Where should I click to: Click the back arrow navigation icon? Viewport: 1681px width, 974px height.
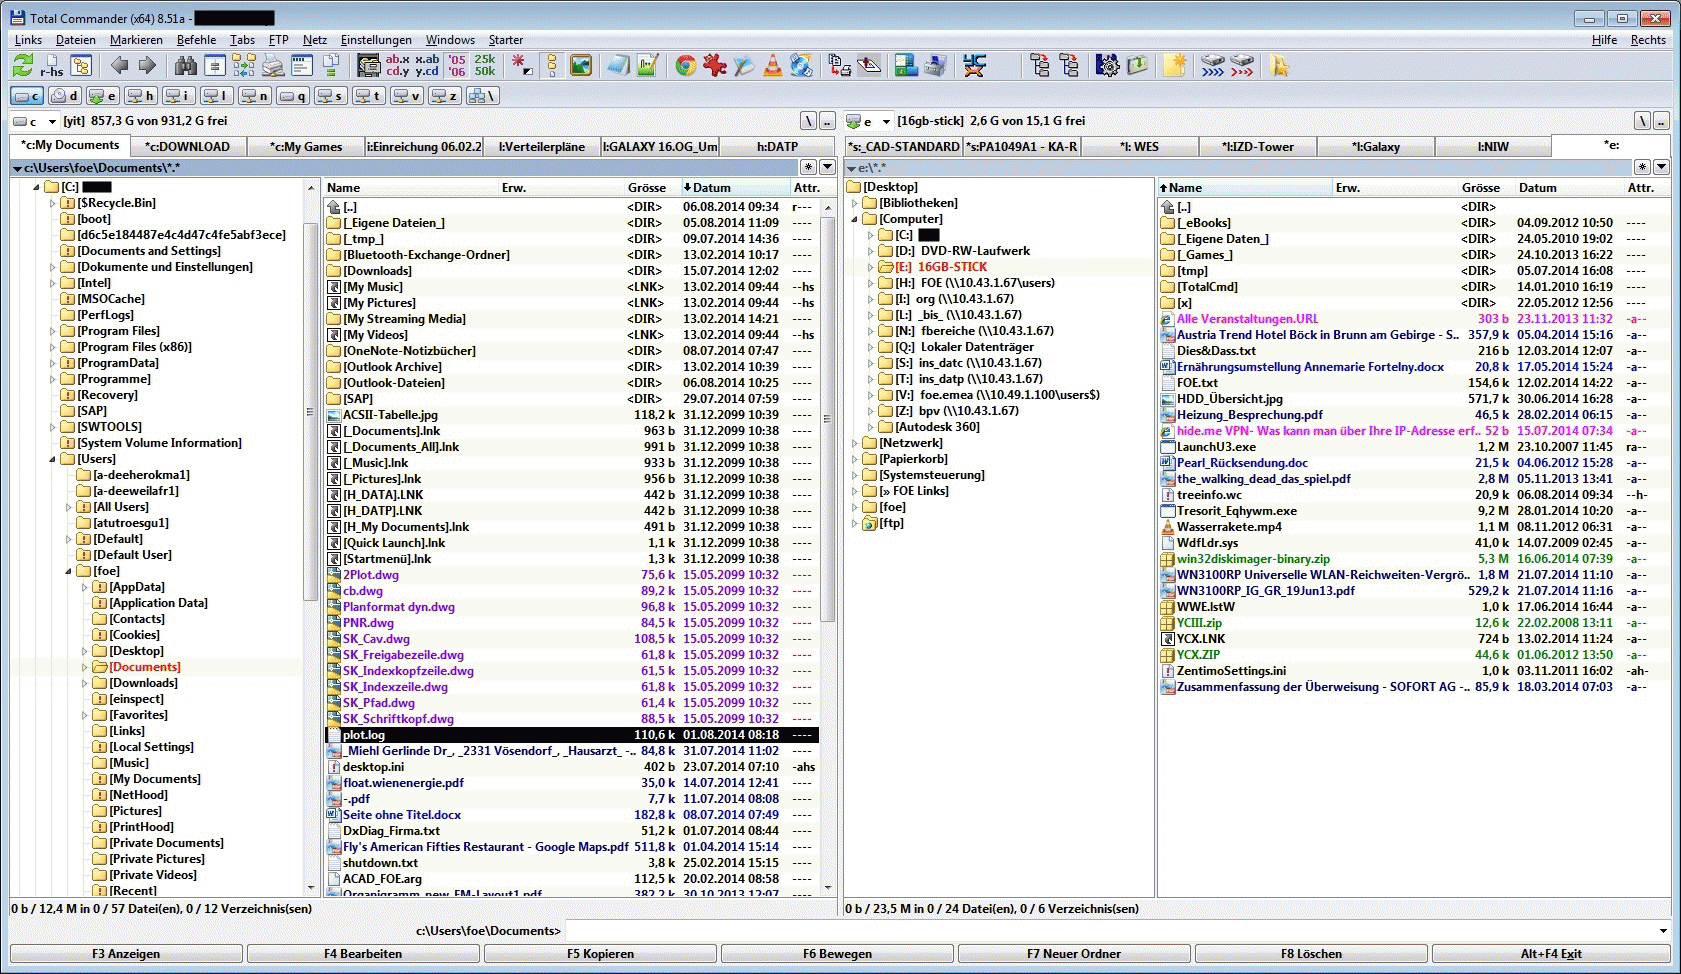pos(119,66)
